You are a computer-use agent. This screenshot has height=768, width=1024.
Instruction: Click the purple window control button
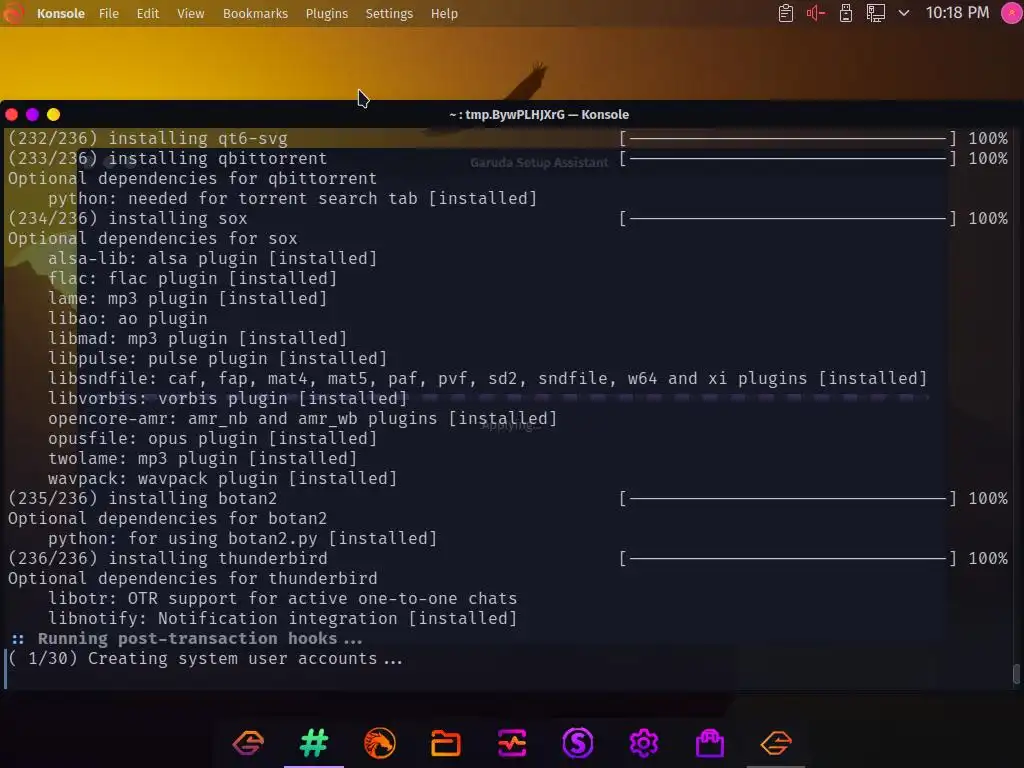click(x=32, y=115)
